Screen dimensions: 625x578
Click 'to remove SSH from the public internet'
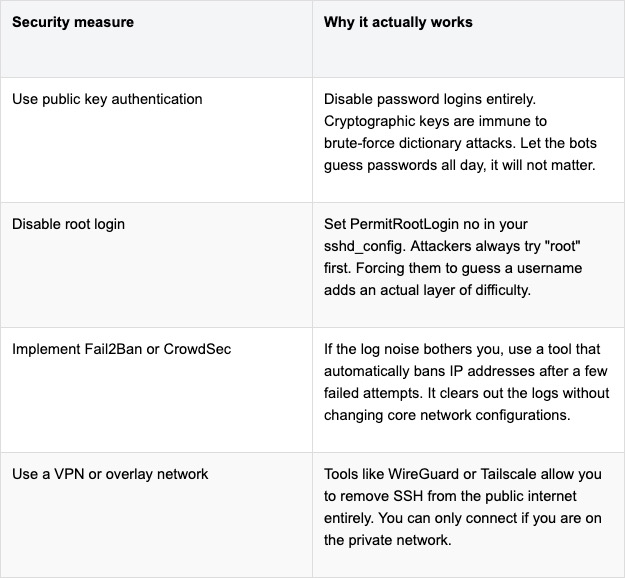pos(450,496)
